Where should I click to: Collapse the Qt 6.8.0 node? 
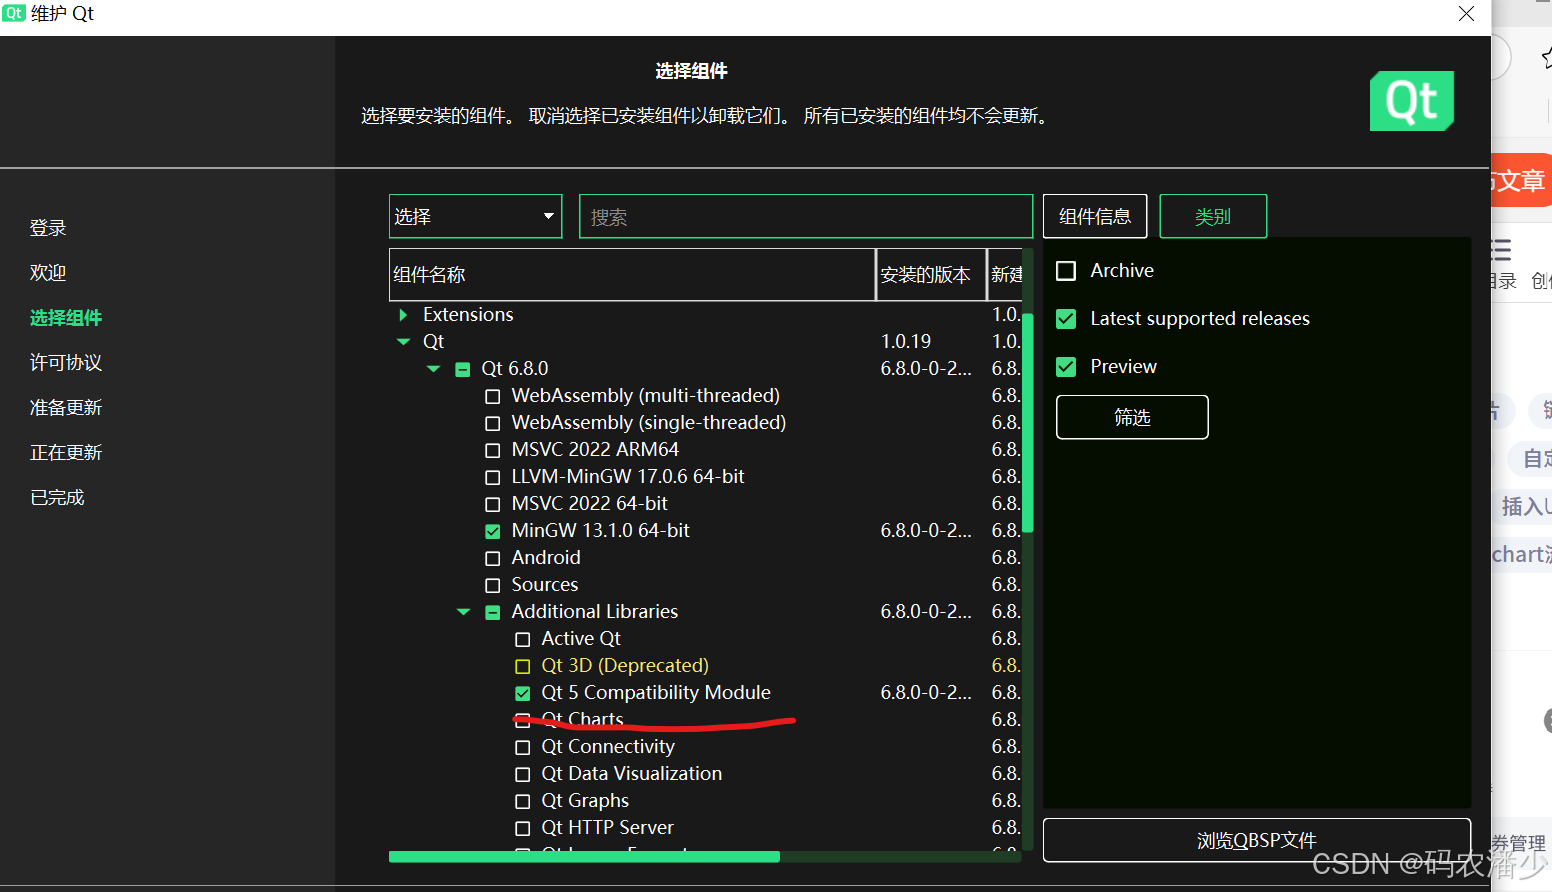click(433, 369)
